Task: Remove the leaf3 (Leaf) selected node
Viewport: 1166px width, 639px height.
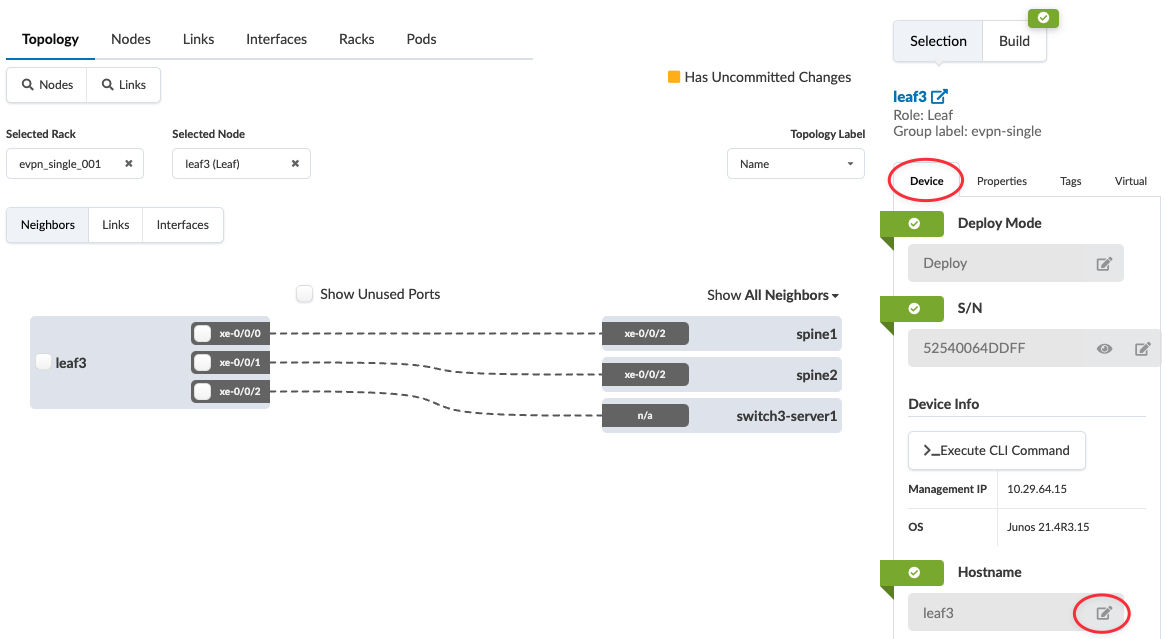Action: pyautogui.click(x=295, y=164)
